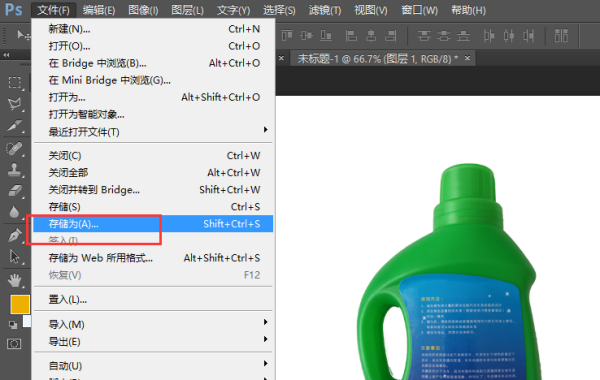
Task: Open the 滤镜(T) menu
Action: [324, 10]
